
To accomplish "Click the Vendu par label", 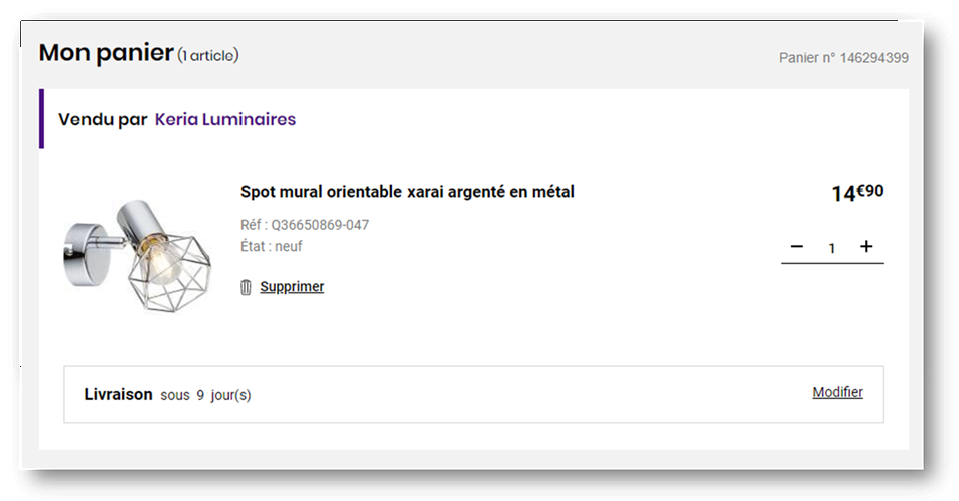I will pos(102,119).
